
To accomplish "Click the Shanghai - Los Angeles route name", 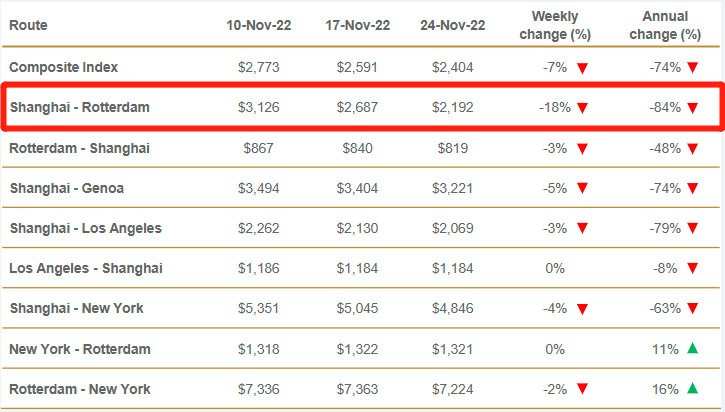I will click(x=85, y=227).
